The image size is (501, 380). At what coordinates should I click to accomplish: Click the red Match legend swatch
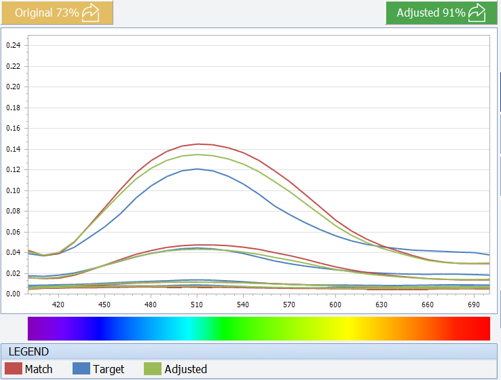coord(13,369)
